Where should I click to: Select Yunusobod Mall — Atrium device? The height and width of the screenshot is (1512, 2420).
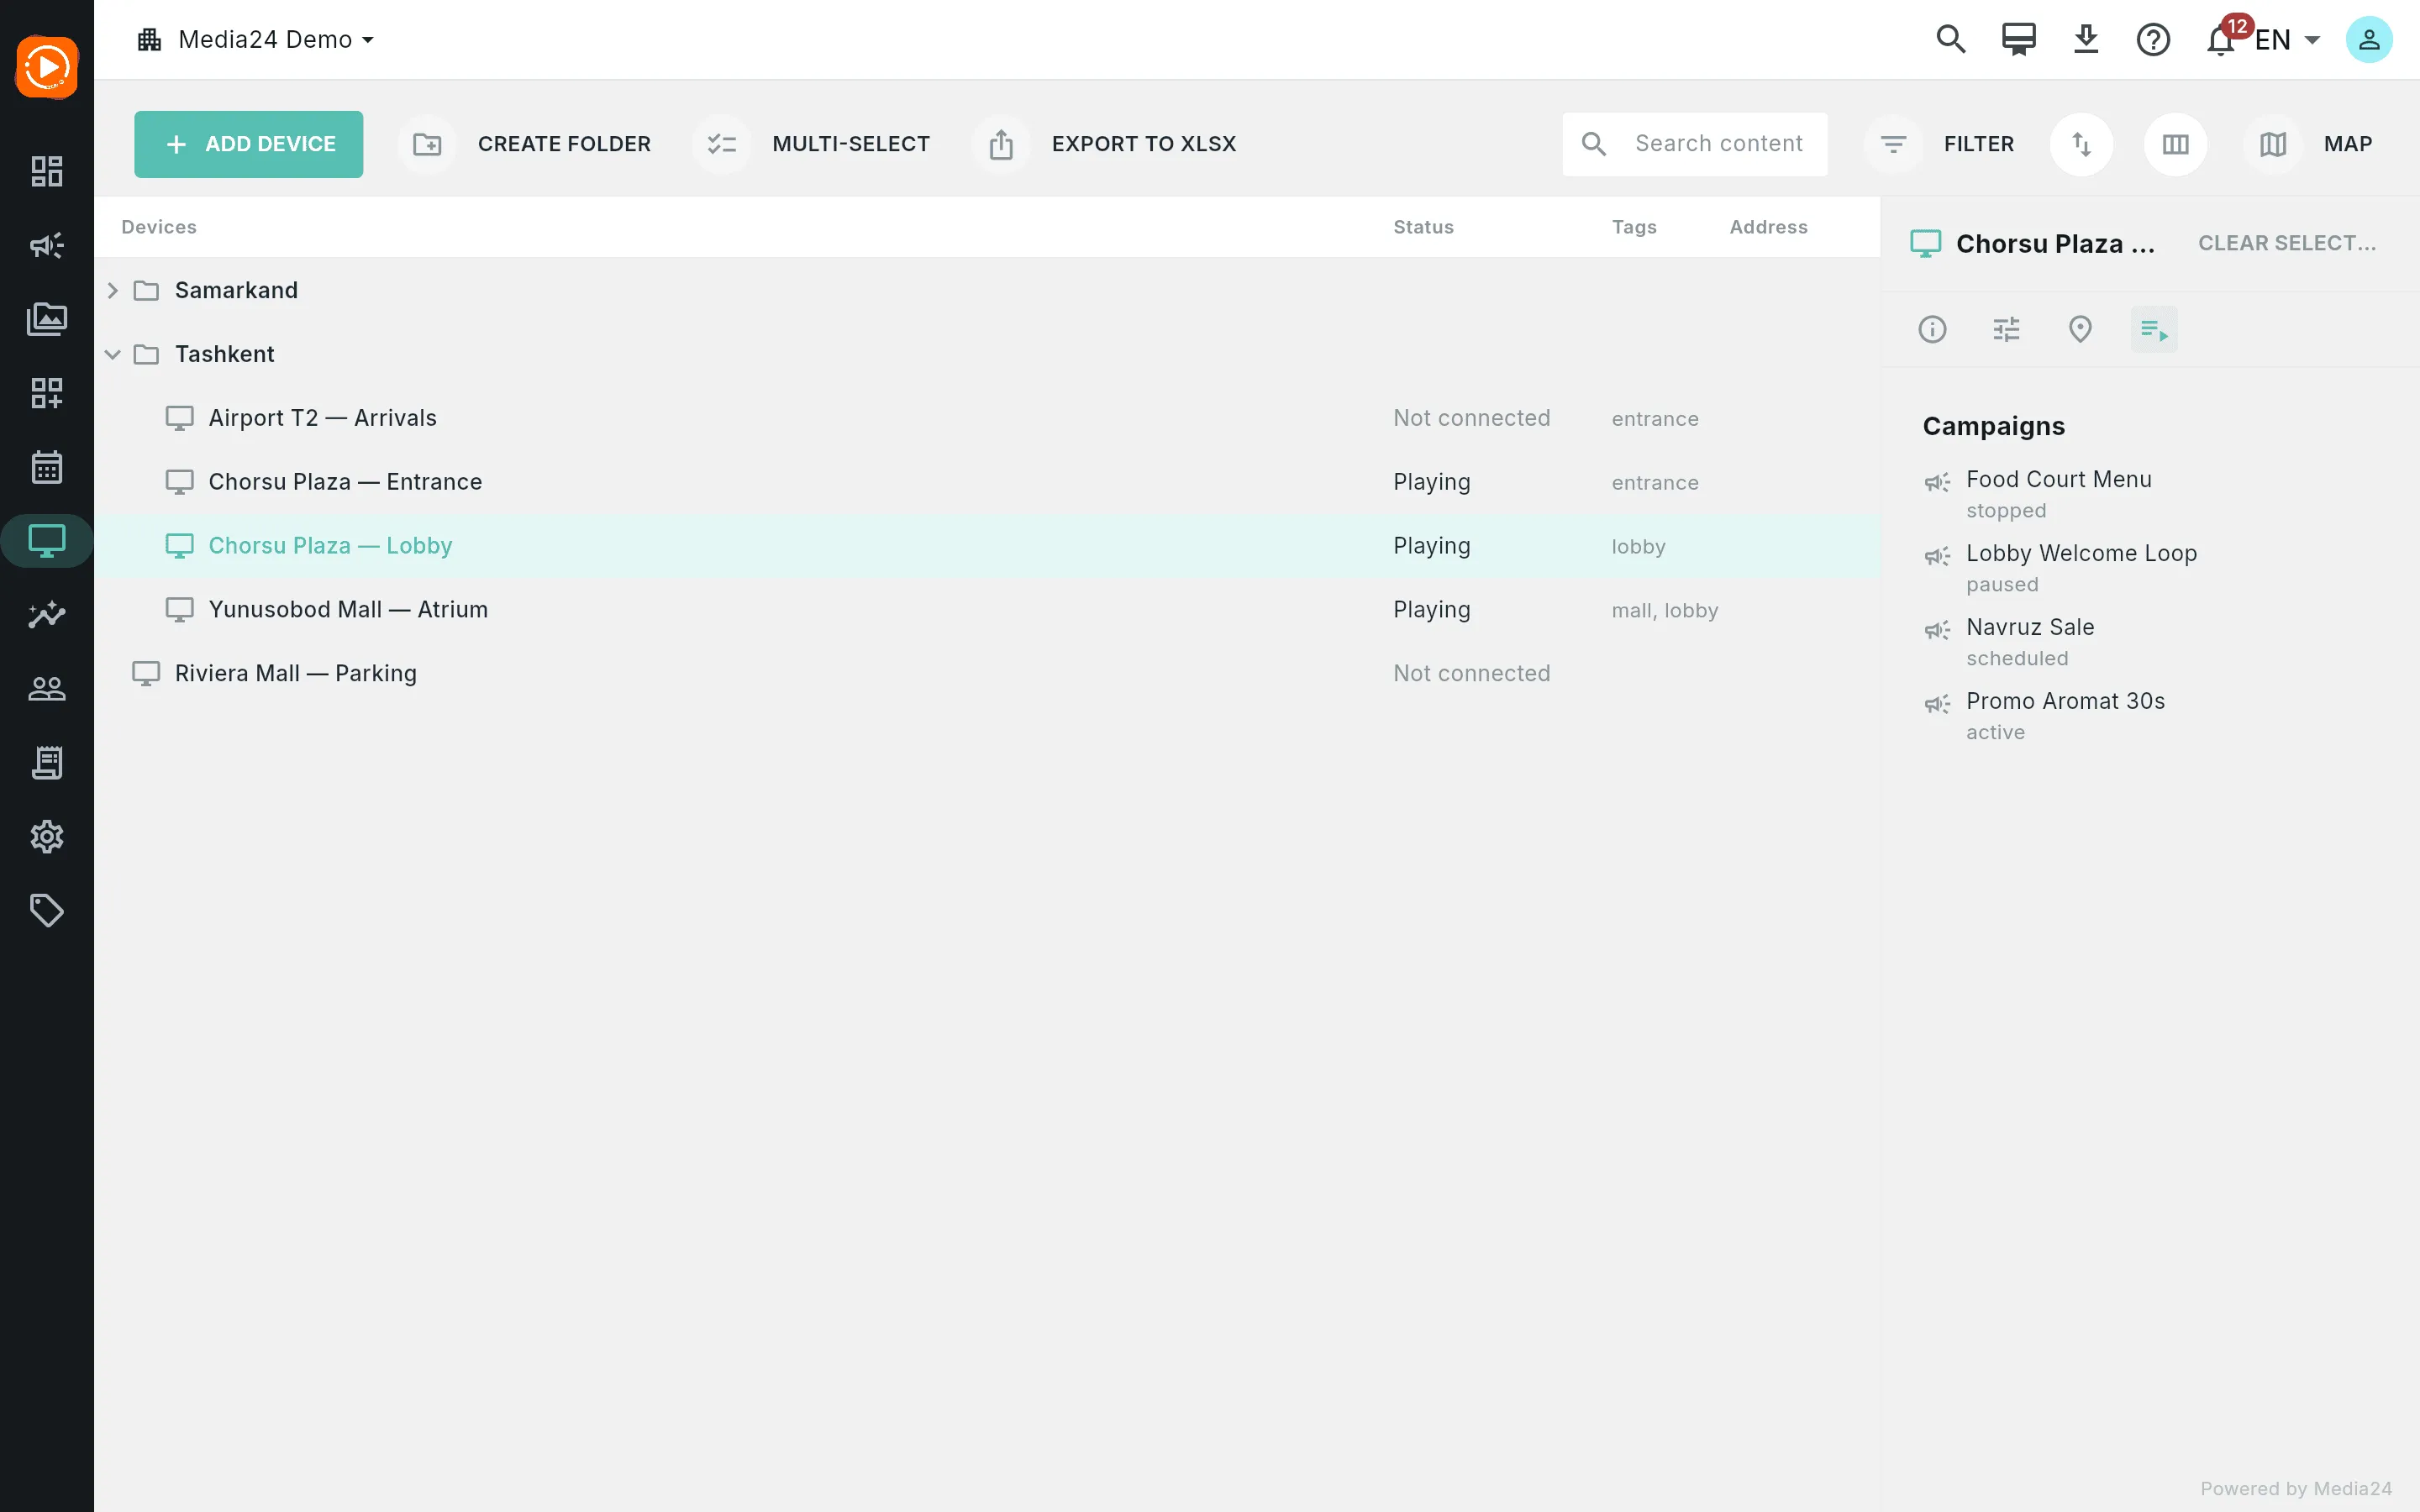[987, 610]
